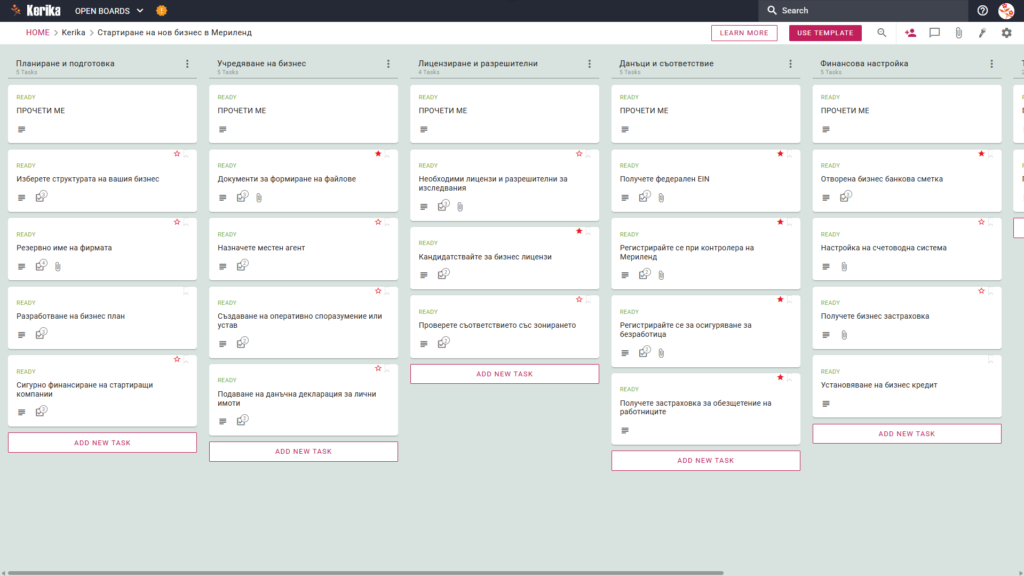Toggle star on Документи за формиране на файлове
1024x576 pixels.
378,154
